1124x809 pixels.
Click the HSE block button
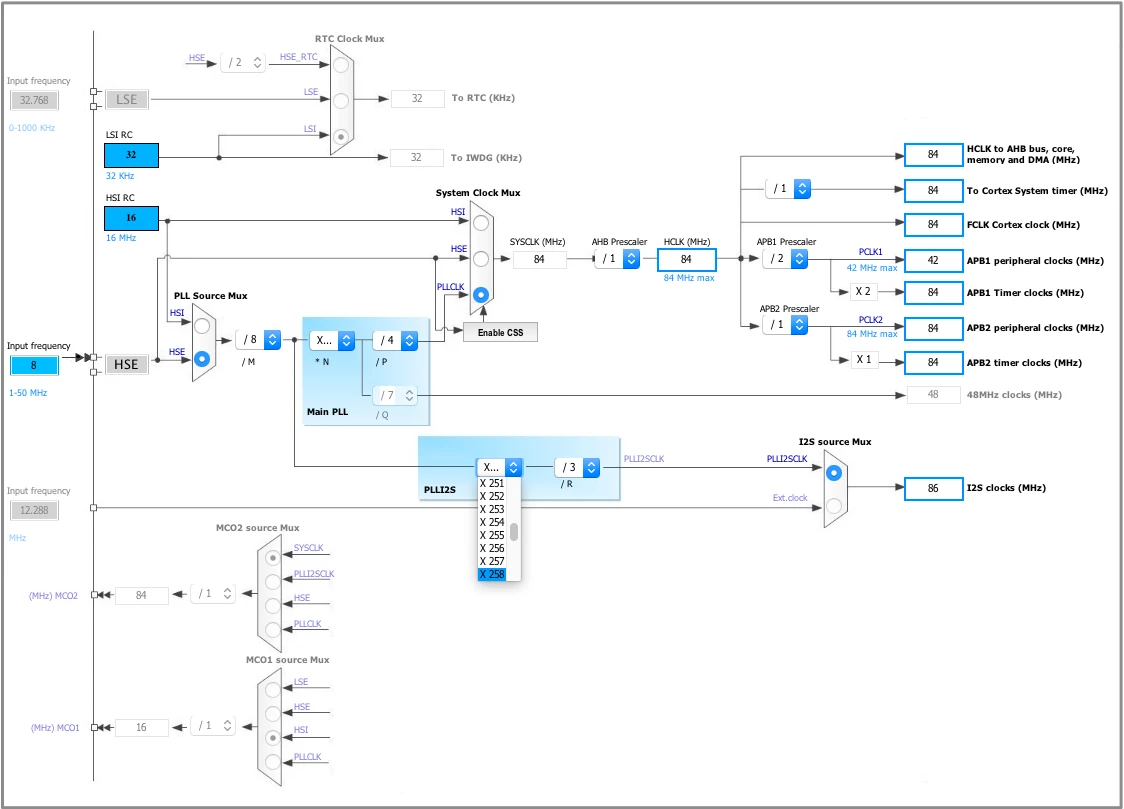coord(126,365)
